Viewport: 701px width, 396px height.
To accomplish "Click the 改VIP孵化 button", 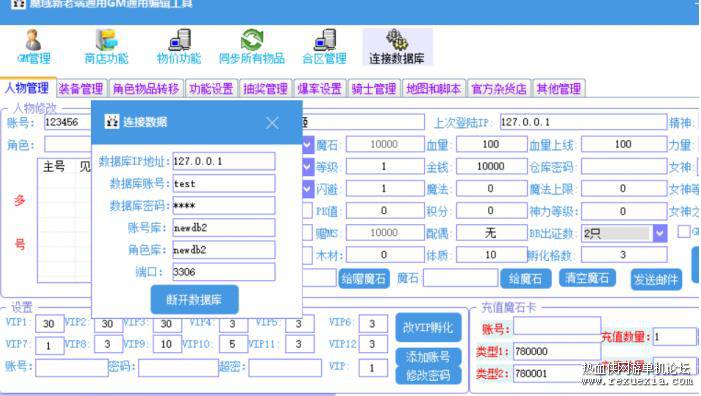I will [x=428, y=328].
